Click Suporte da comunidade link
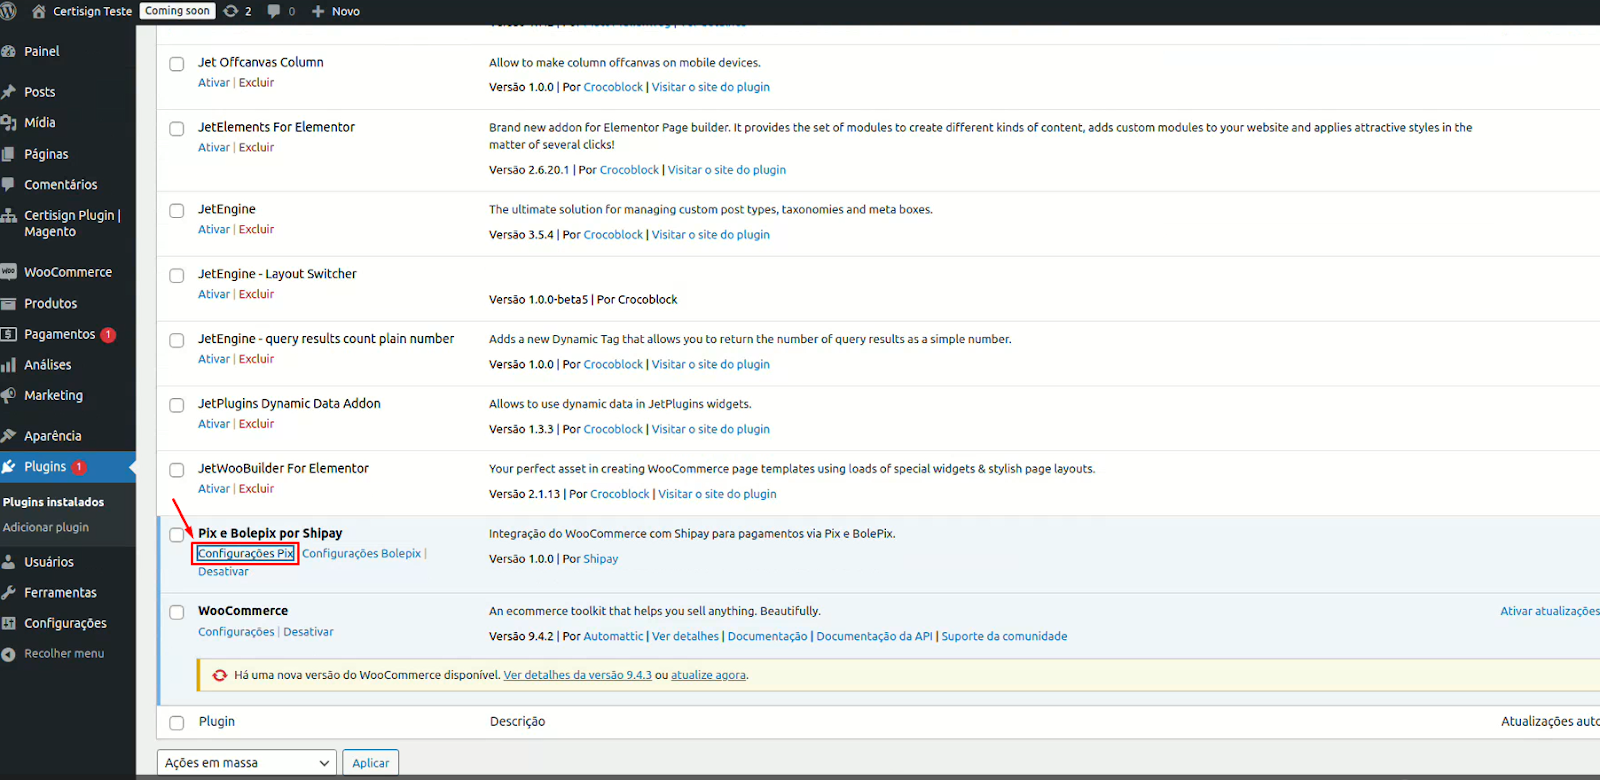Screen dimensions: 1600x780 pos(1004,636)
